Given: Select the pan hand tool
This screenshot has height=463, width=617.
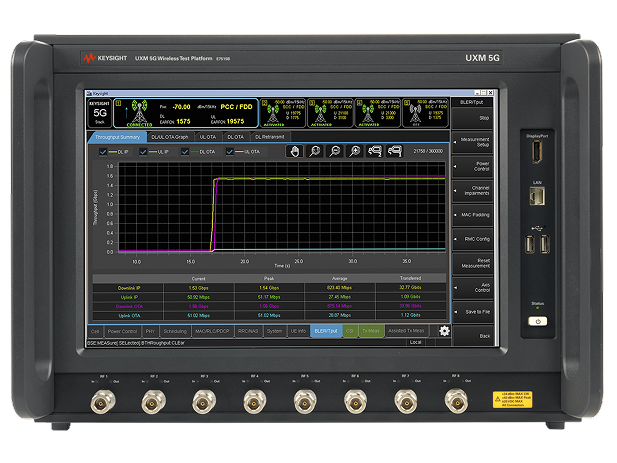Looking at the screenshot, I should [x=294, y=151].
